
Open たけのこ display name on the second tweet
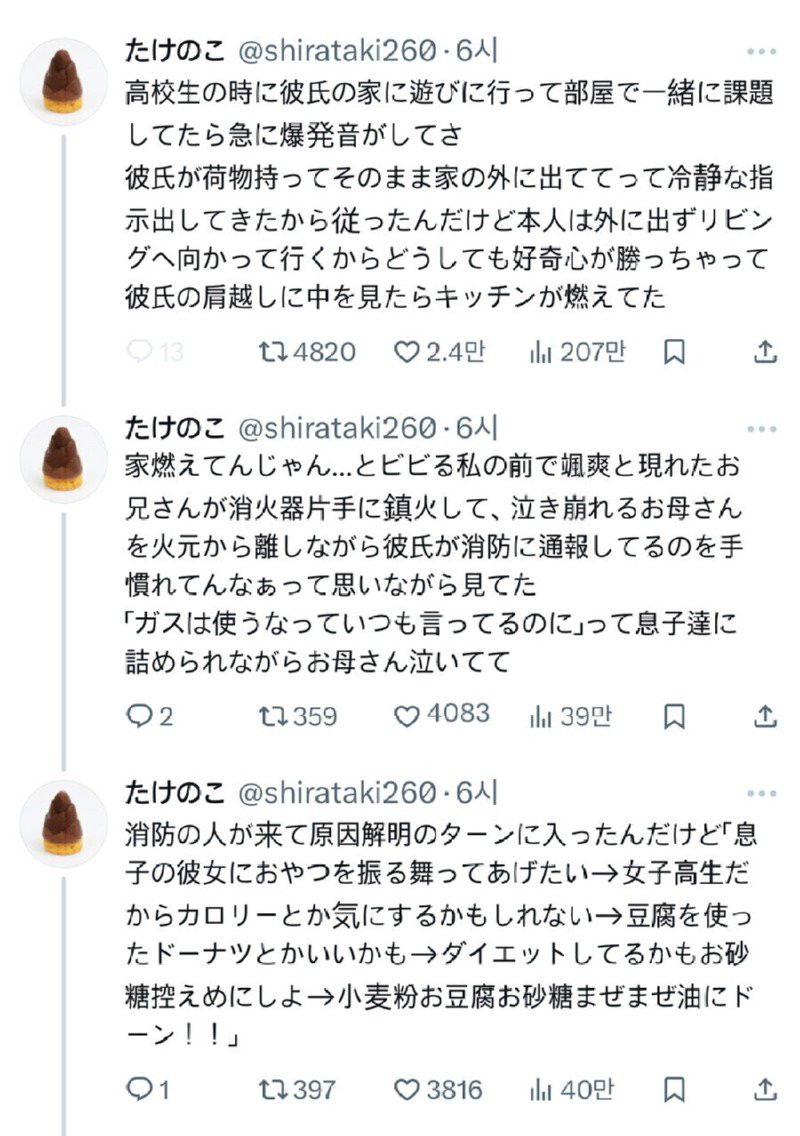click(174, 428)
